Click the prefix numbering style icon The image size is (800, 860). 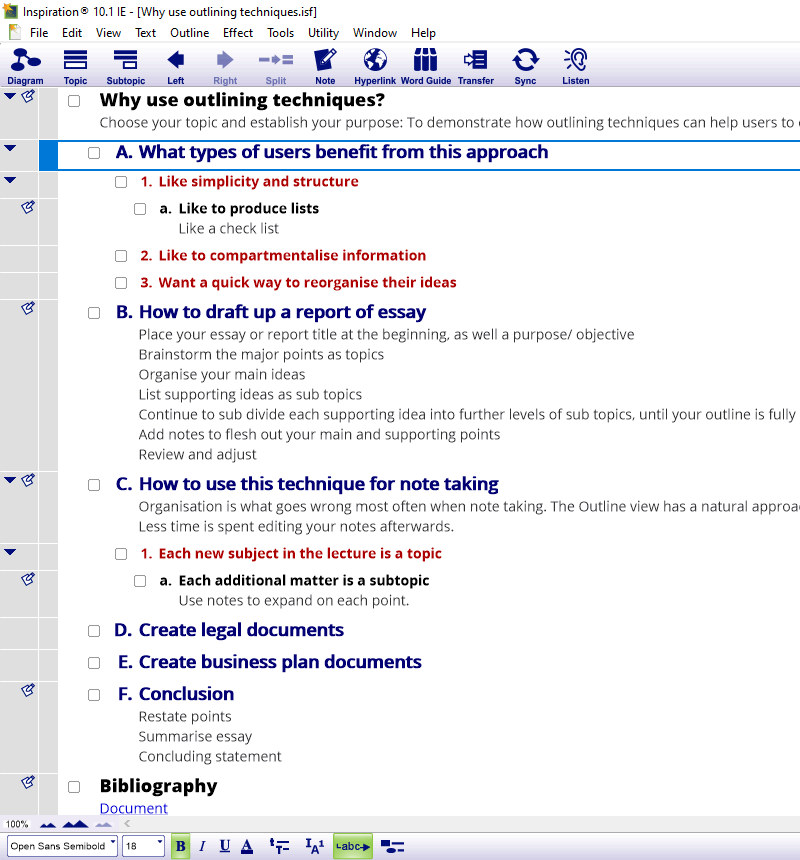point(315,846)
